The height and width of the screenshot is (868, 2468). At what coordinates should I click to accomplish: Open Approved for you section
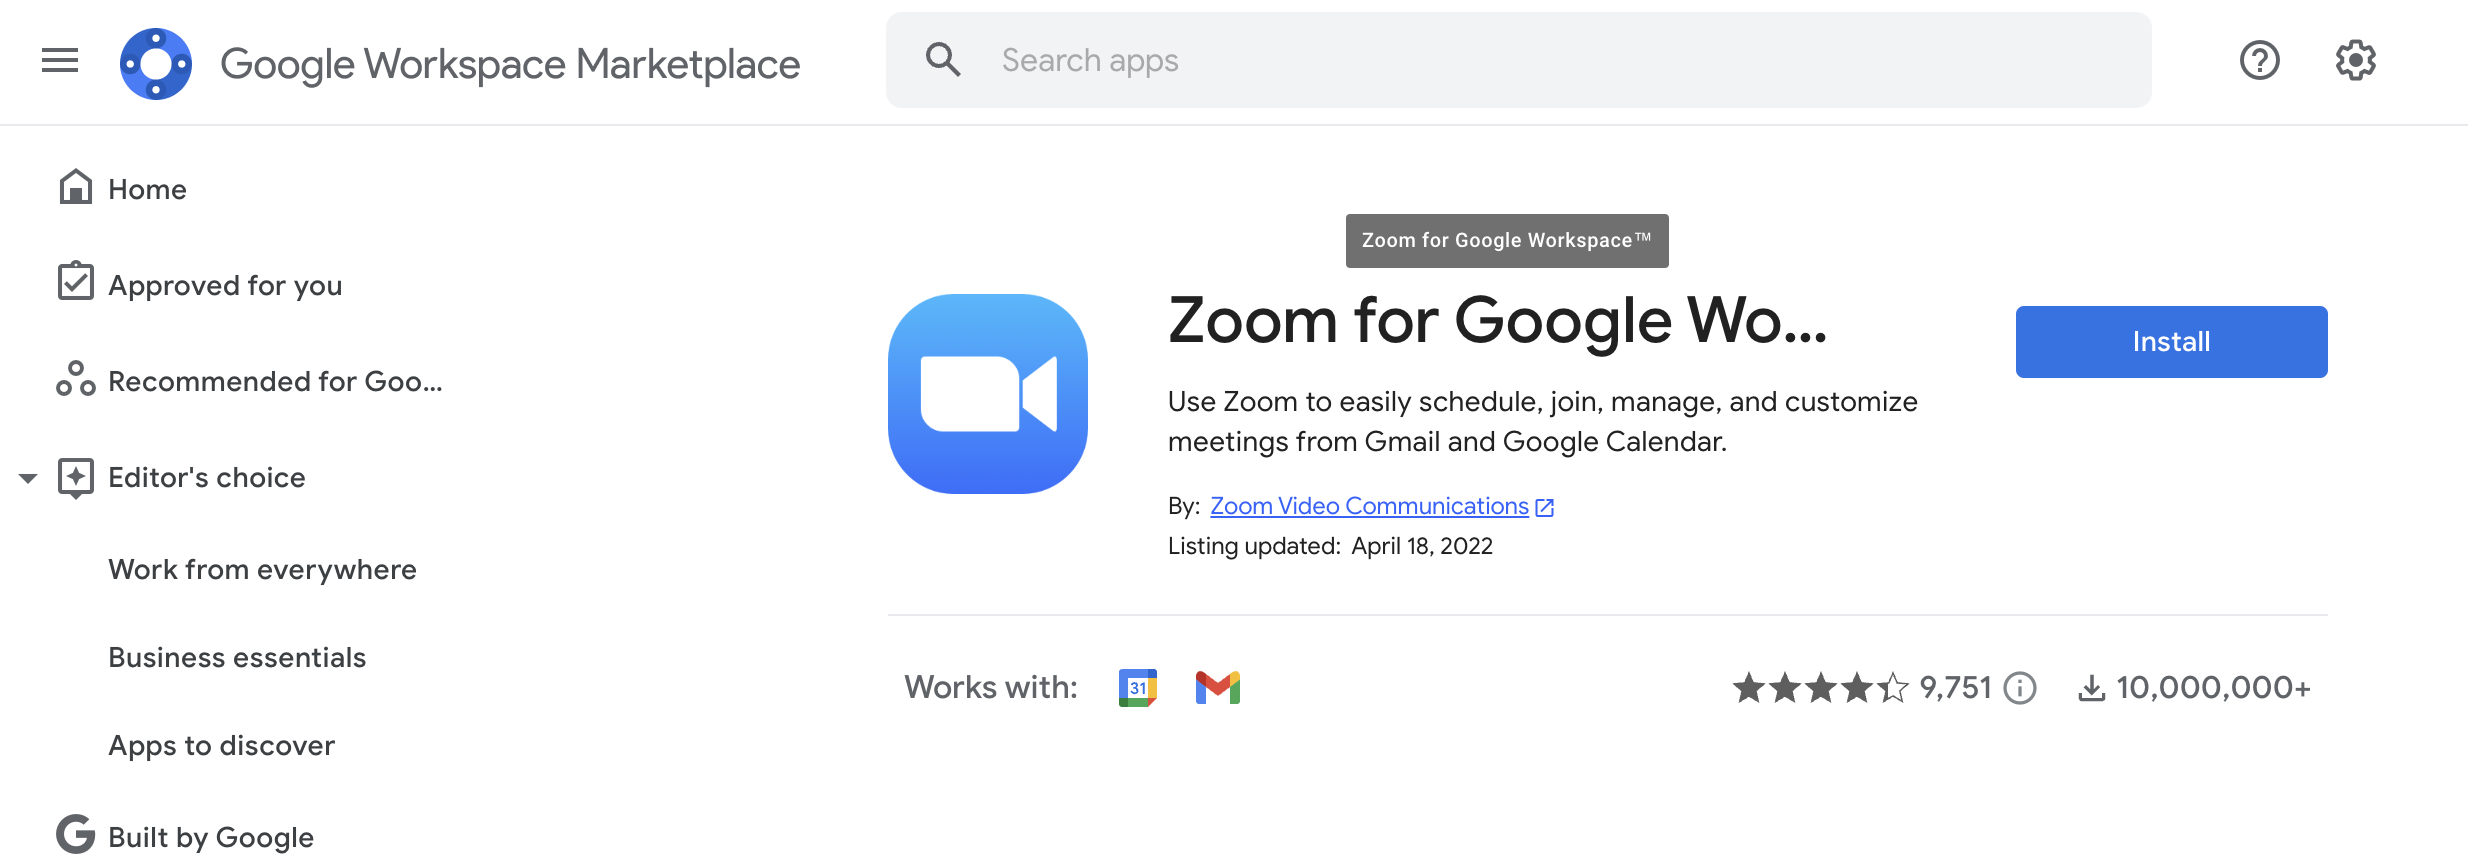click(x=224, y=285)
